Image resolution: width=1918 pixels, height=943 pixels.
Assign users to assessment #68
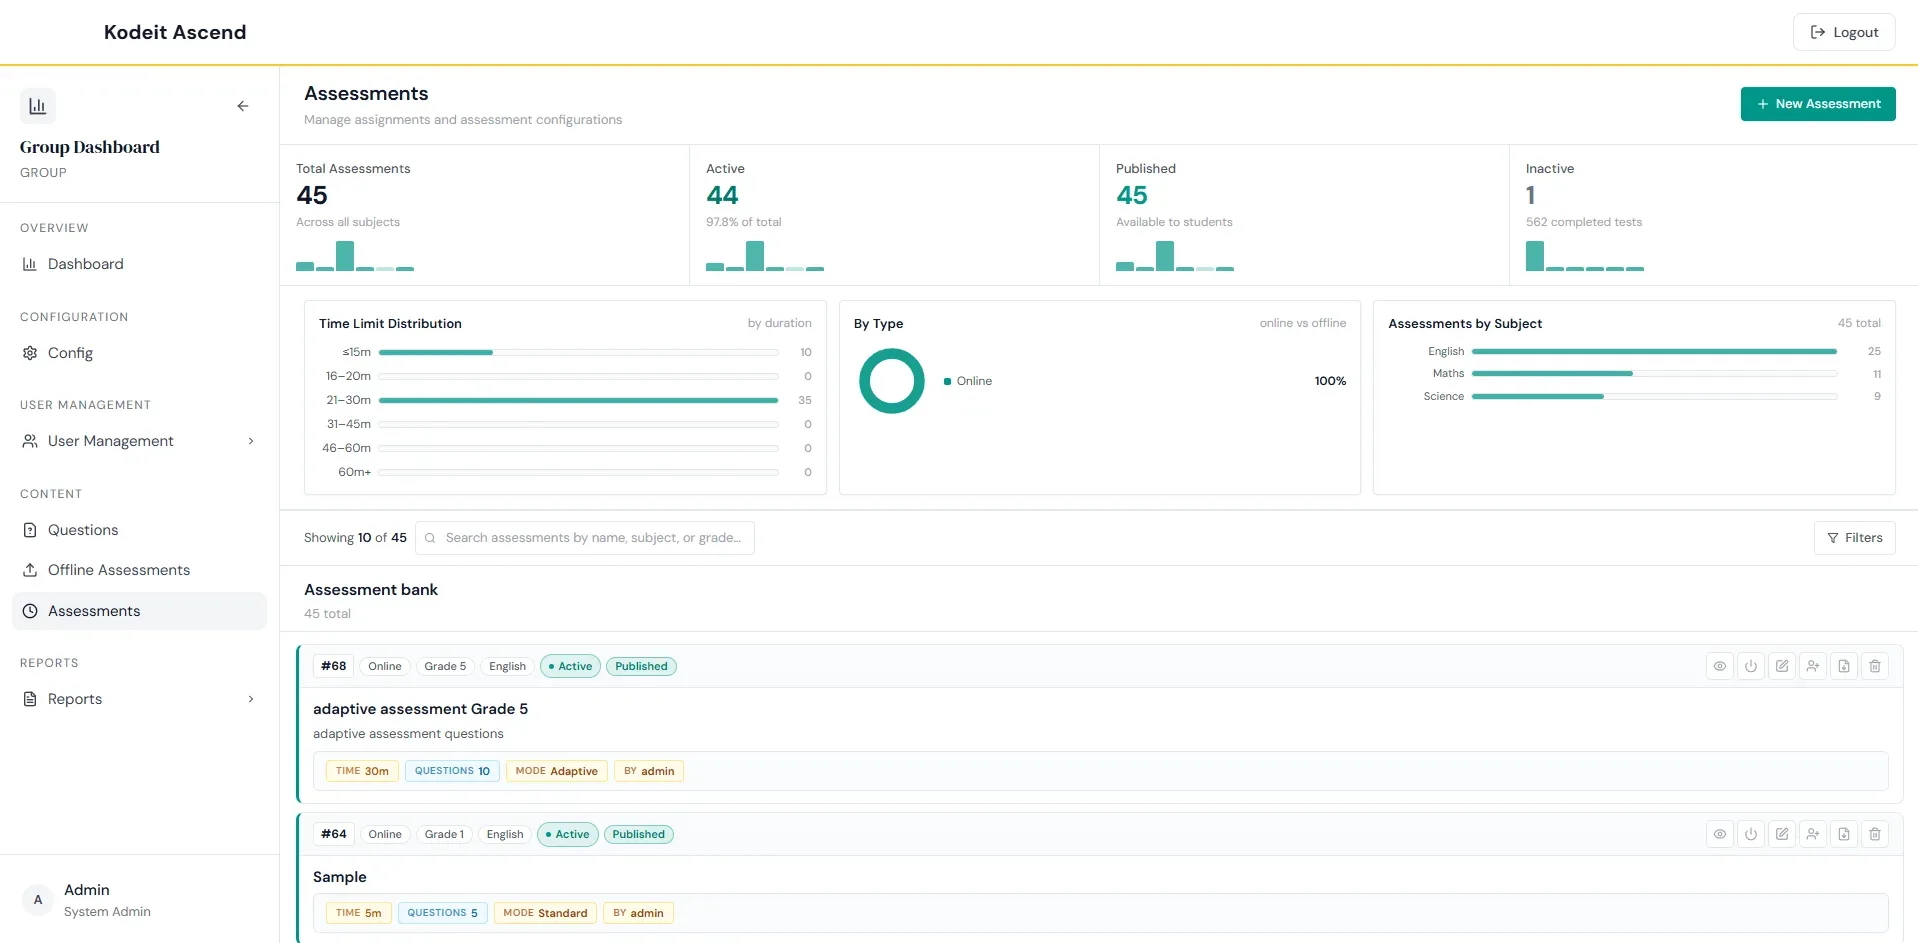(x=1813, y=666)
